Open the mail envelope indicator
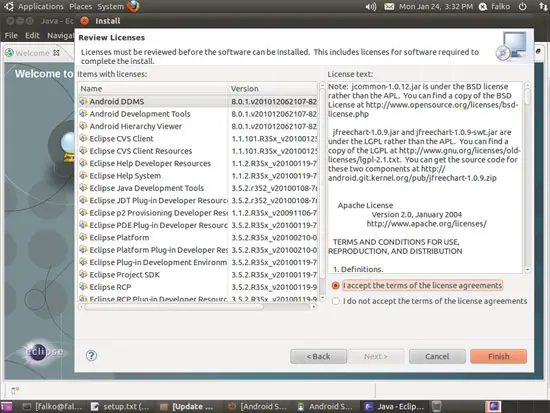 (389, 7)
